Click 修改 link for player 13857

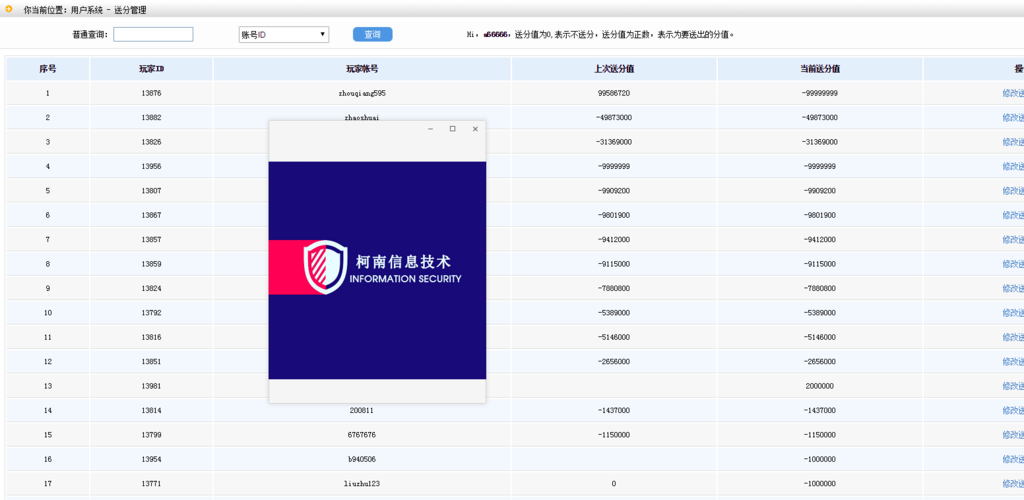[1013, 240]
